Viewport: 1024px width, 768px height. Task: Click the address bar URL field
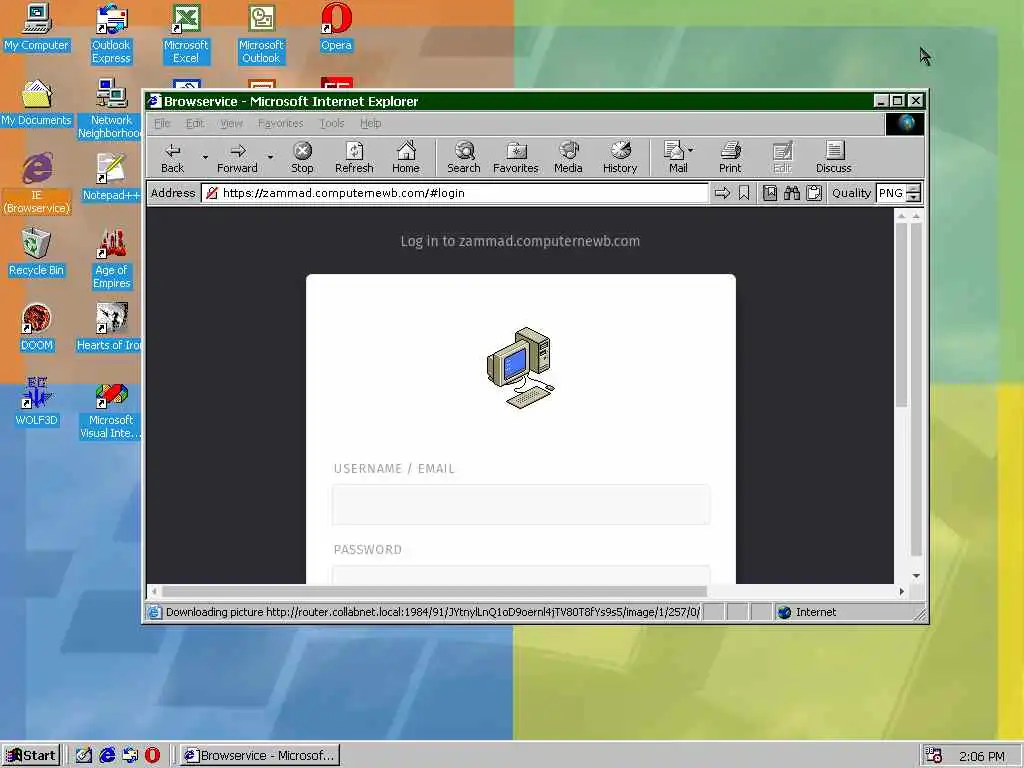[x=455, y=193]
